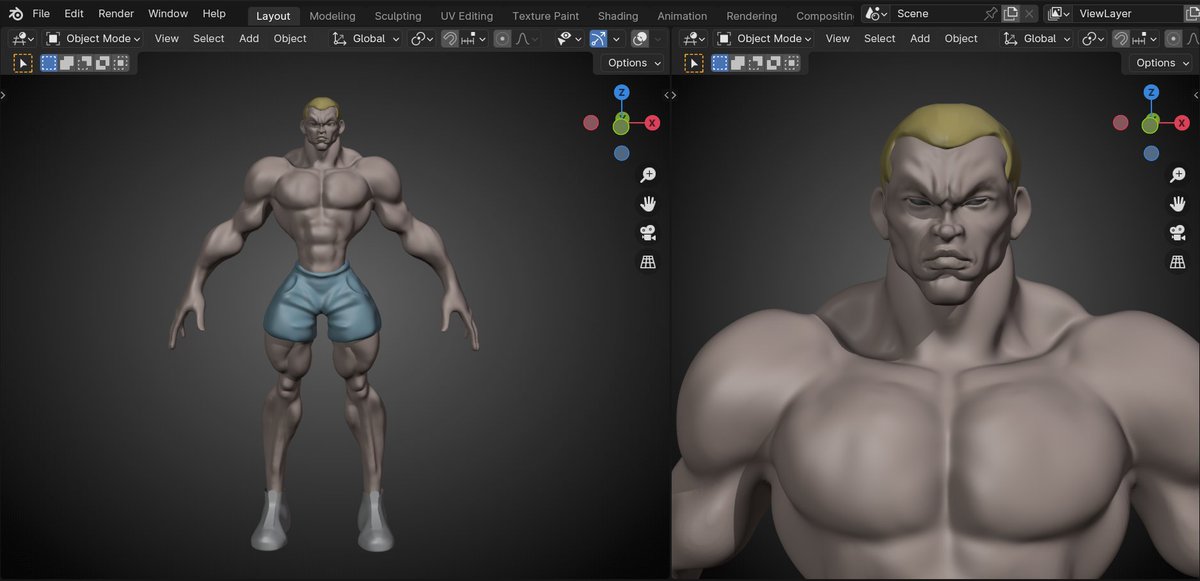This screenshot has height=581, width=1200.
Task: Open gizmo settings dropdown arrow, left viewport
Action: [616, 39]
